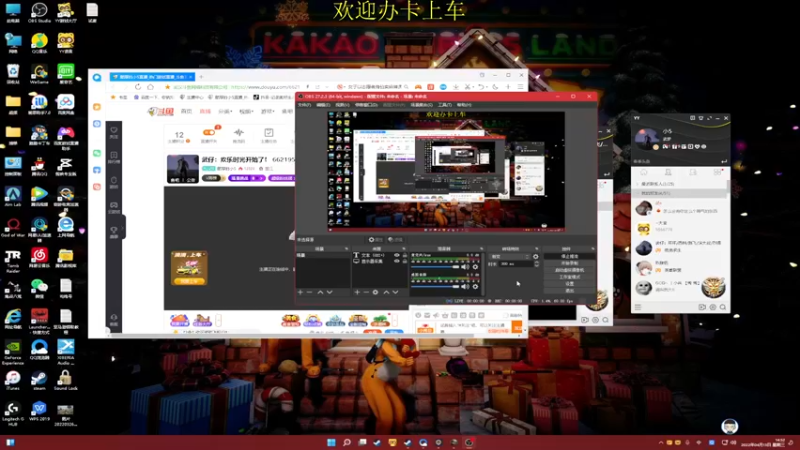Open settings gear for first mixer channel
This screenshot has height=450, width=800.
[x=476, y=267]
